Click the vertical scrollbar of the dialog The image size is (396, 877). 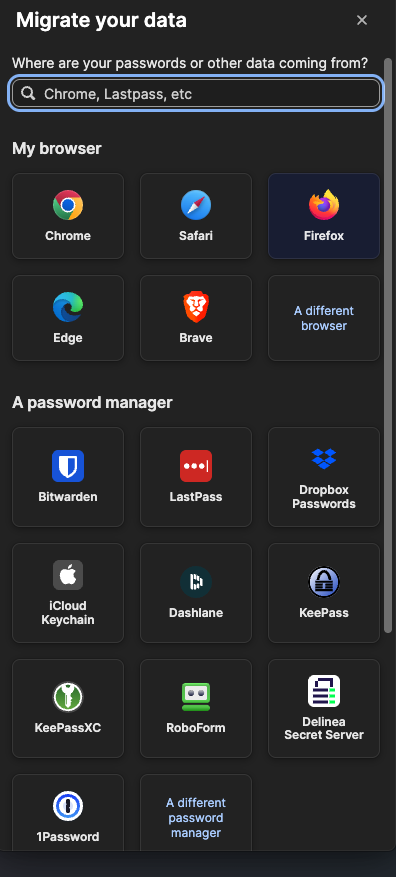(388, 347)
